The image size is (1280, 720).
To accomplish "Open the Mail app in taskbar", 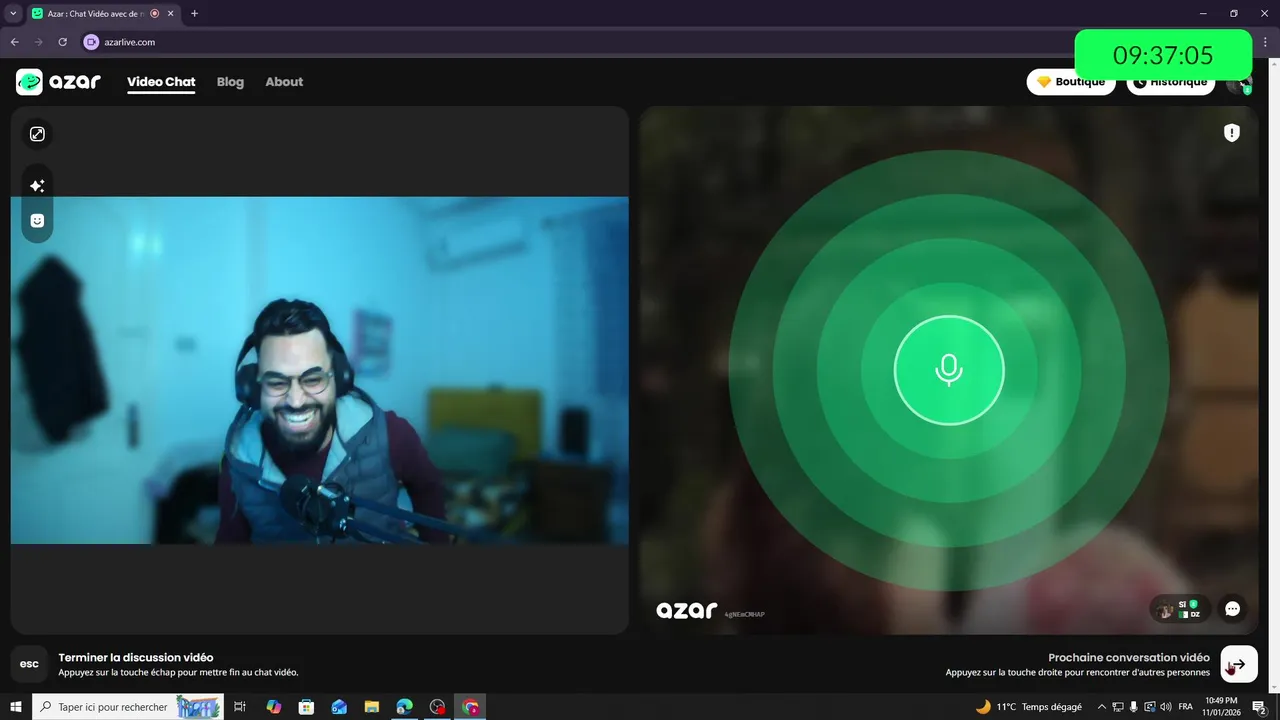I will pyautogui.click(x=339, y=707).
